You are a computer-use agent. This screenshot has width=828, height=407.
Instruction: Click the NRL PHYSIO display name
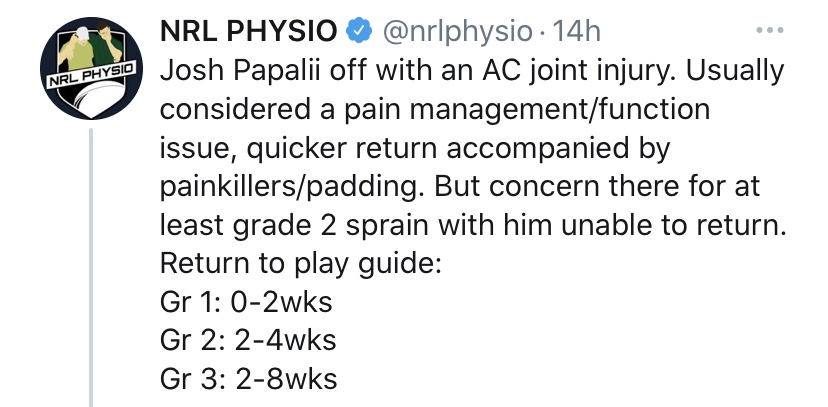click(249, 32)
